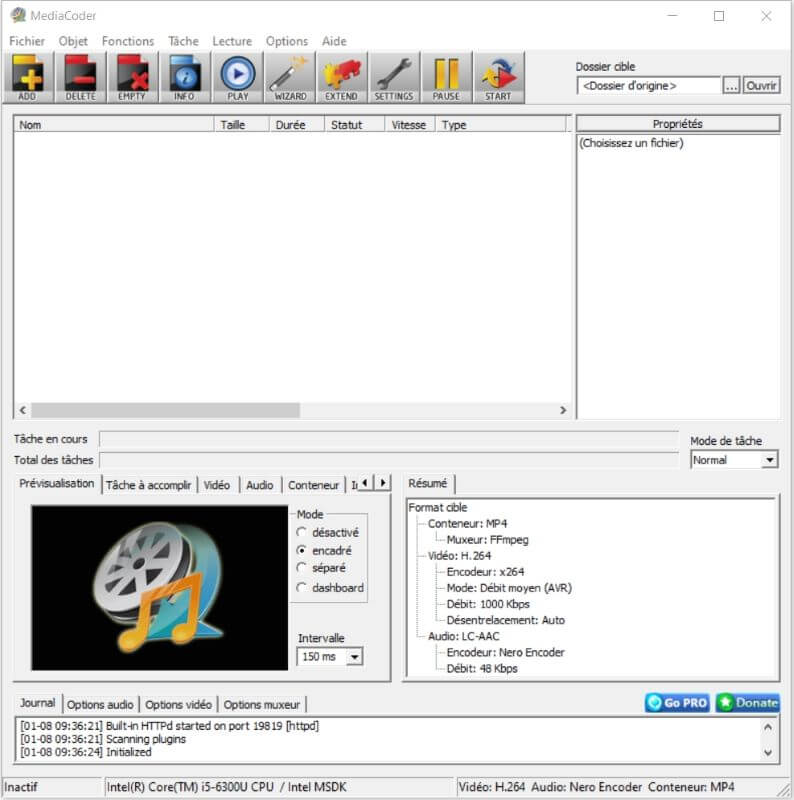794x800 pixels.
Task: Open the EXTEND plugins icon
Action: [342, 78]
